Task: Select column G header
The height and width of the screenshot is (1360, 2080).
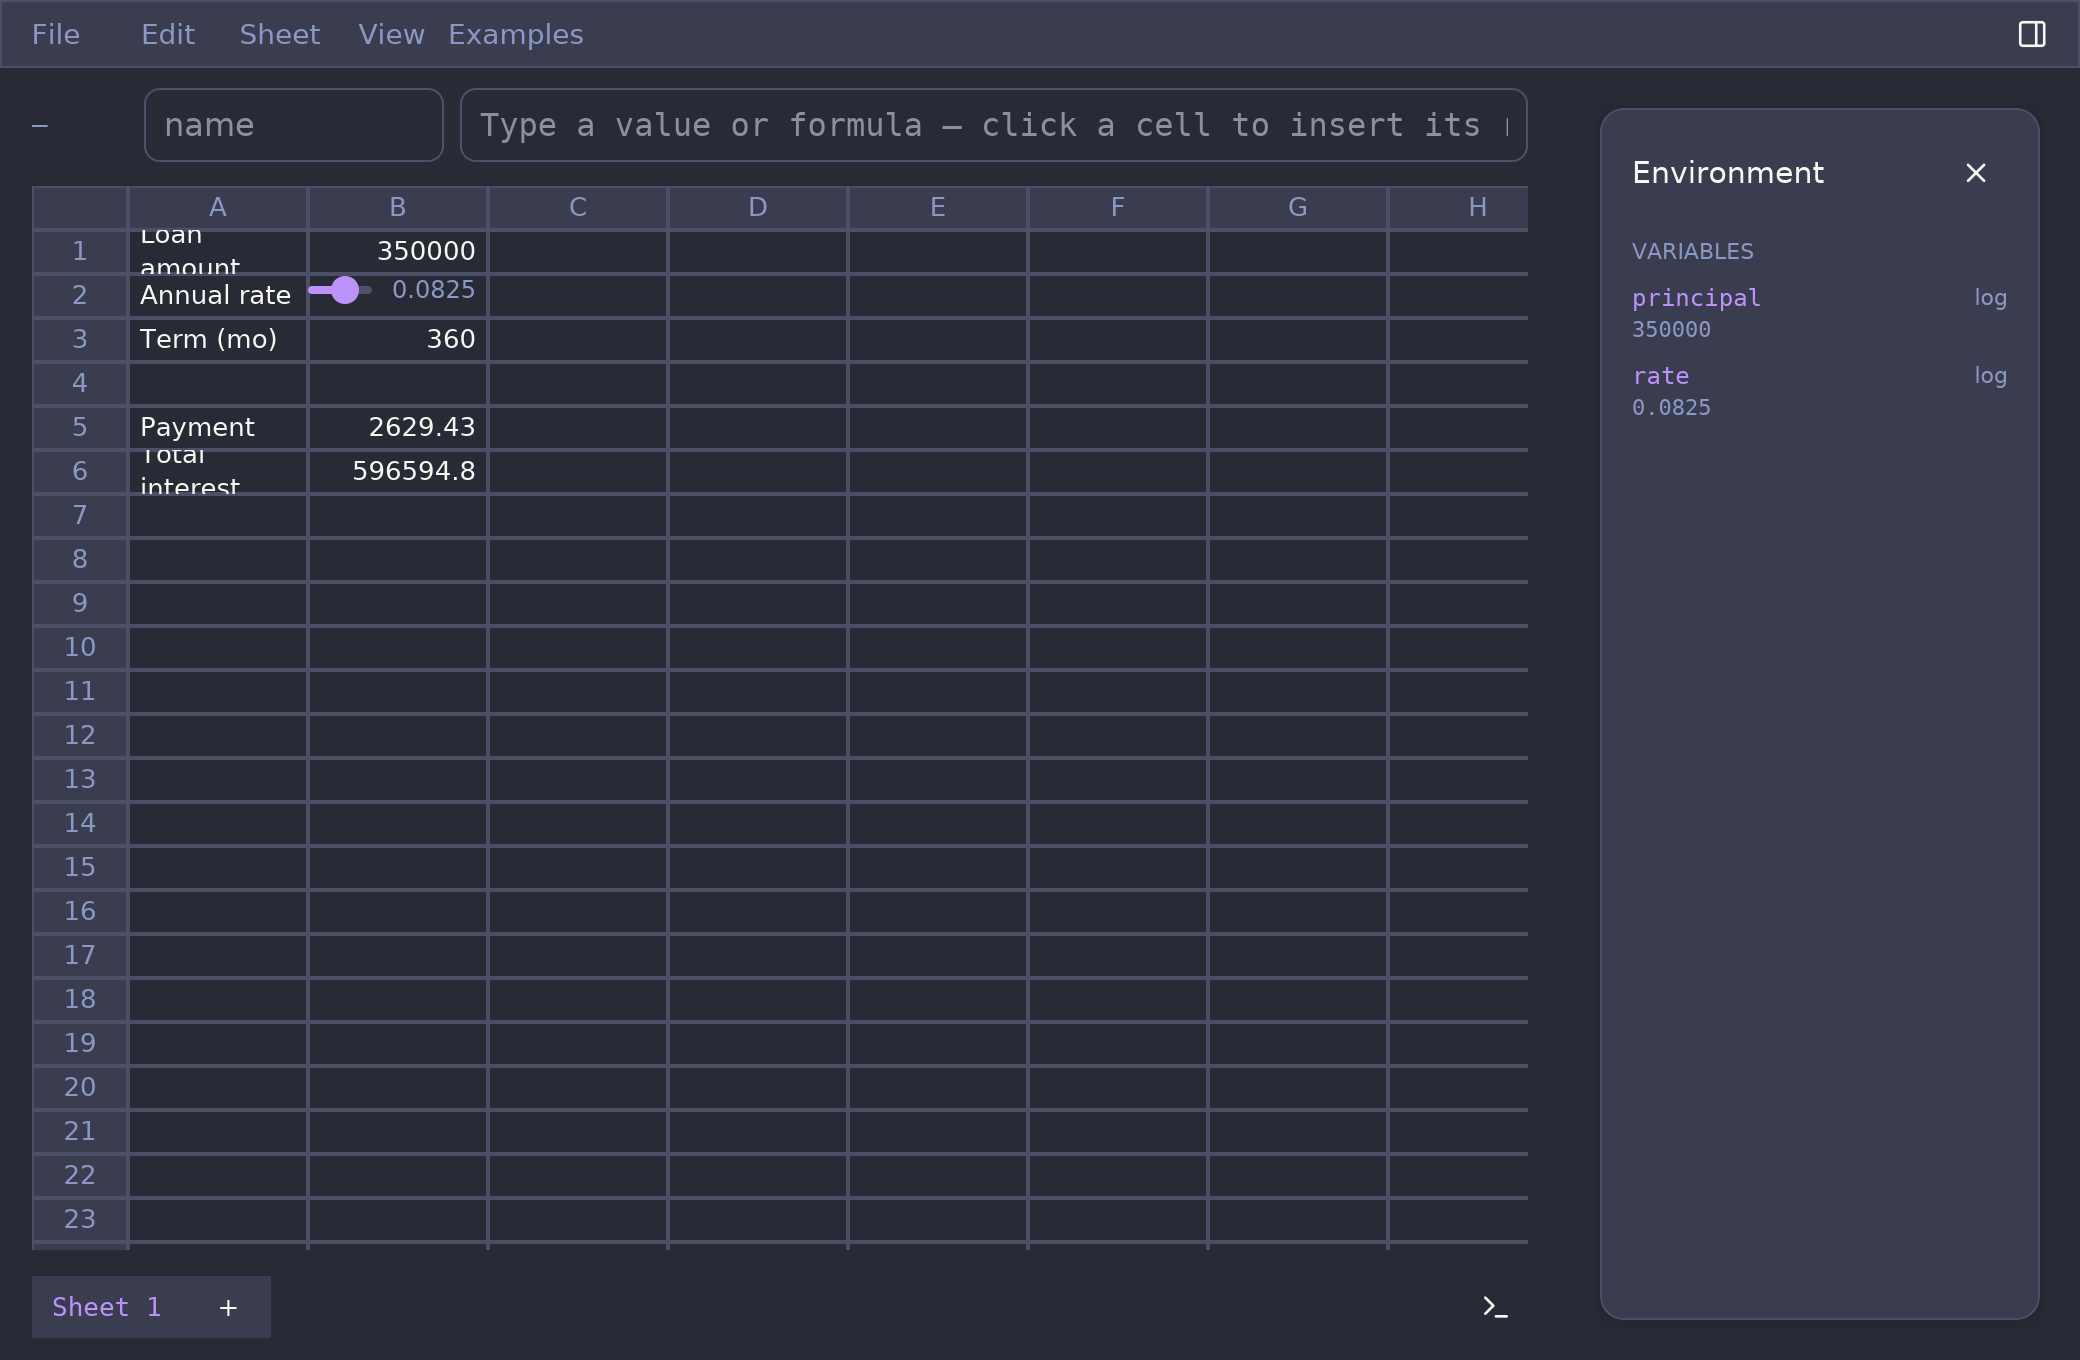Action: click(1298, 208)
